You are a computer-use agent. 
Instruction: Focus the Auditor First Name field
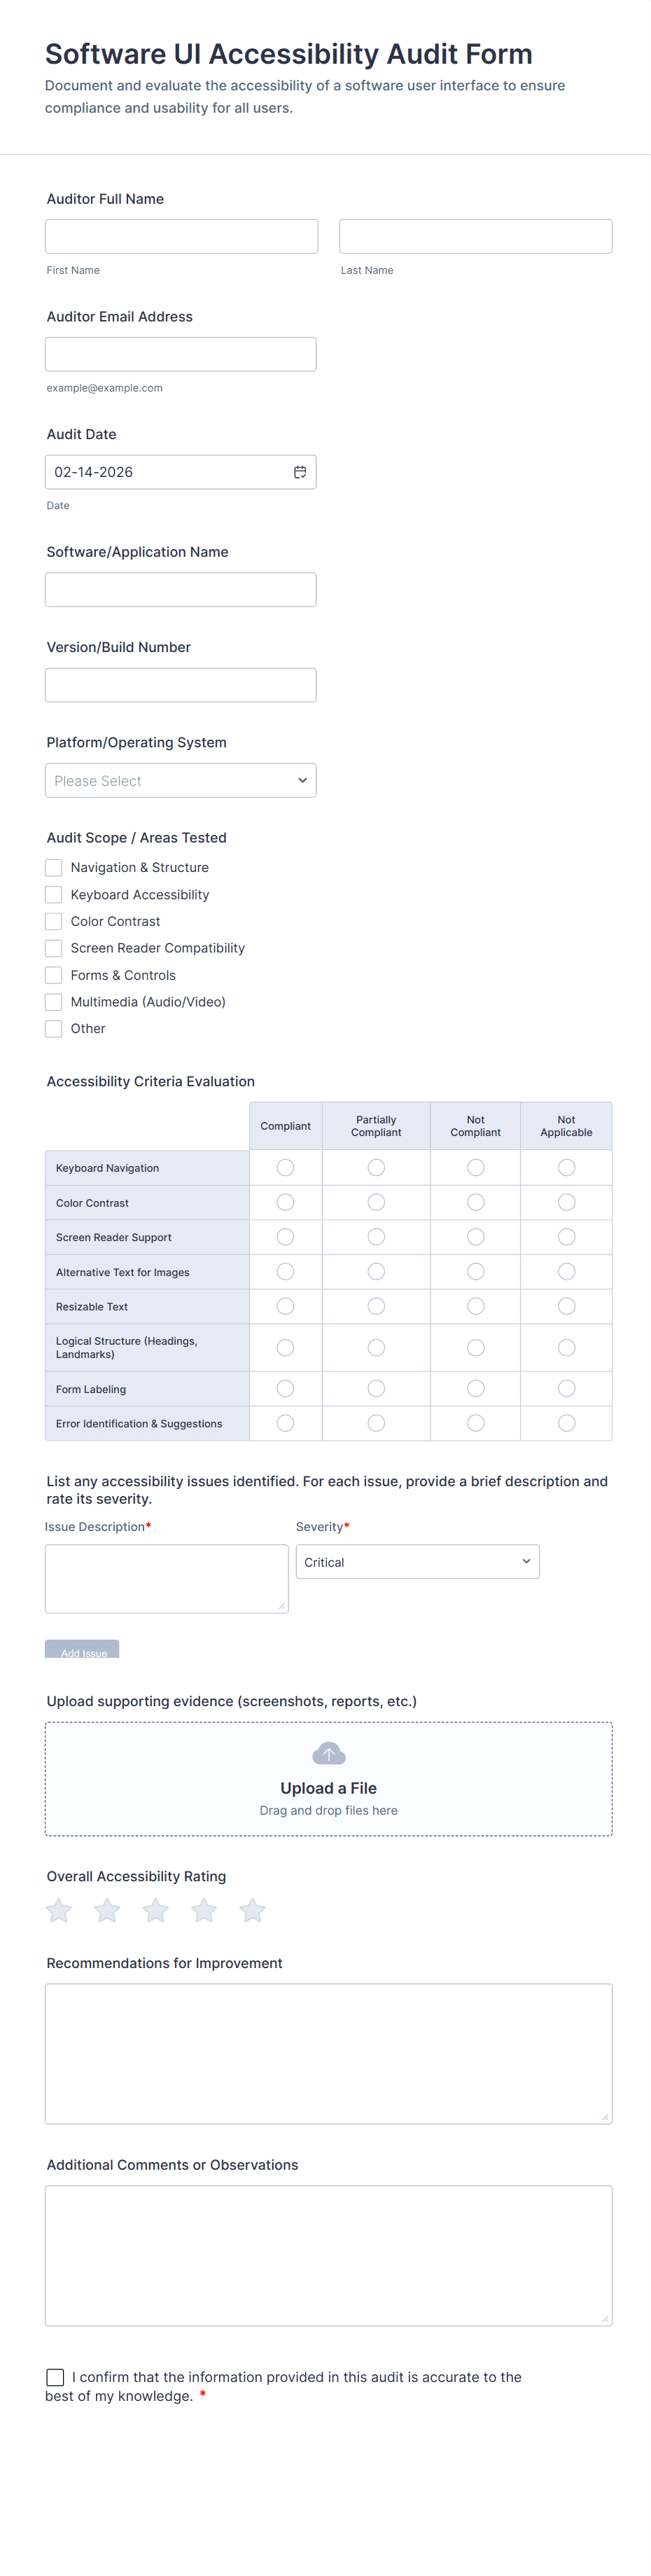pyautogui.click(x=181, y=236)
